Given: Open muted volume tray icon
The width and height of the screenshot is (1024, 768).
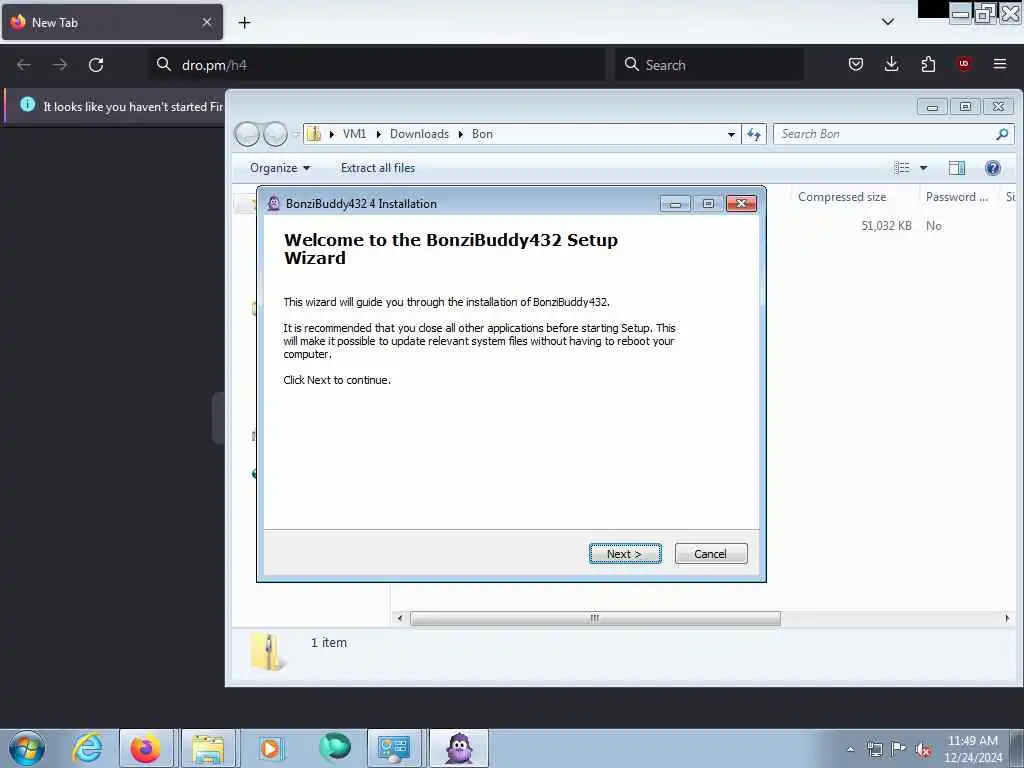Looking at the screenshot, I should [923, 750].
